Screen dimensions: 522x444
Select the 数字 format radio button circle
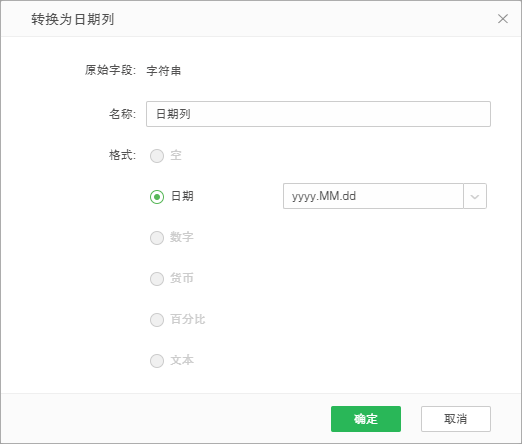click(x=157, y=238)
